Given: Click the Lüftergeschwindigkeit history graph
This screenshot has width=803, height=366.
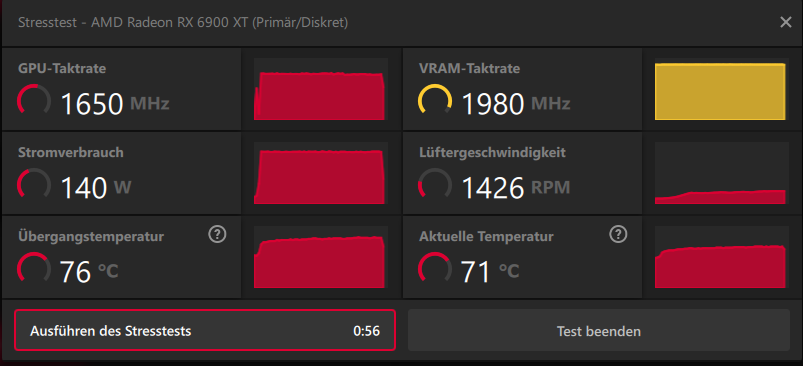Looking at the screenshot, I should [722, 174].
